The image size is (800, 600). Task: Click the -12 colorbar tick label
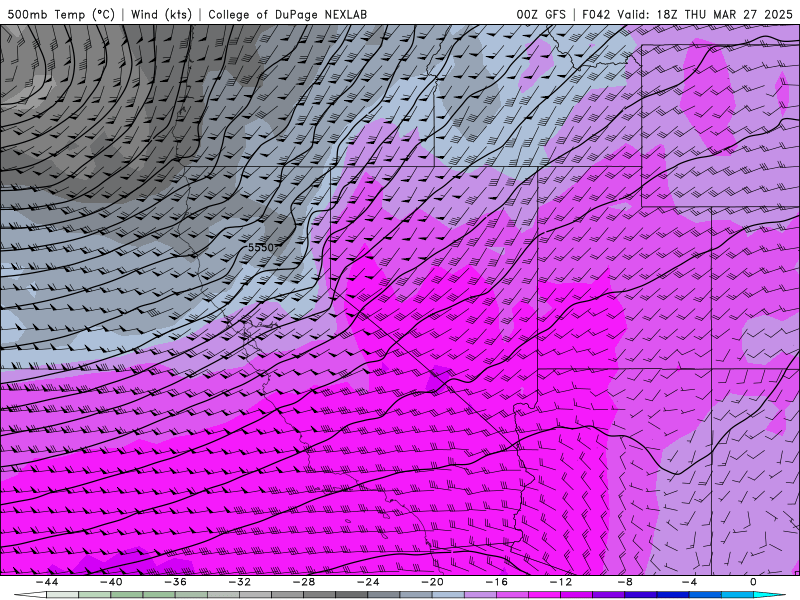561,582
